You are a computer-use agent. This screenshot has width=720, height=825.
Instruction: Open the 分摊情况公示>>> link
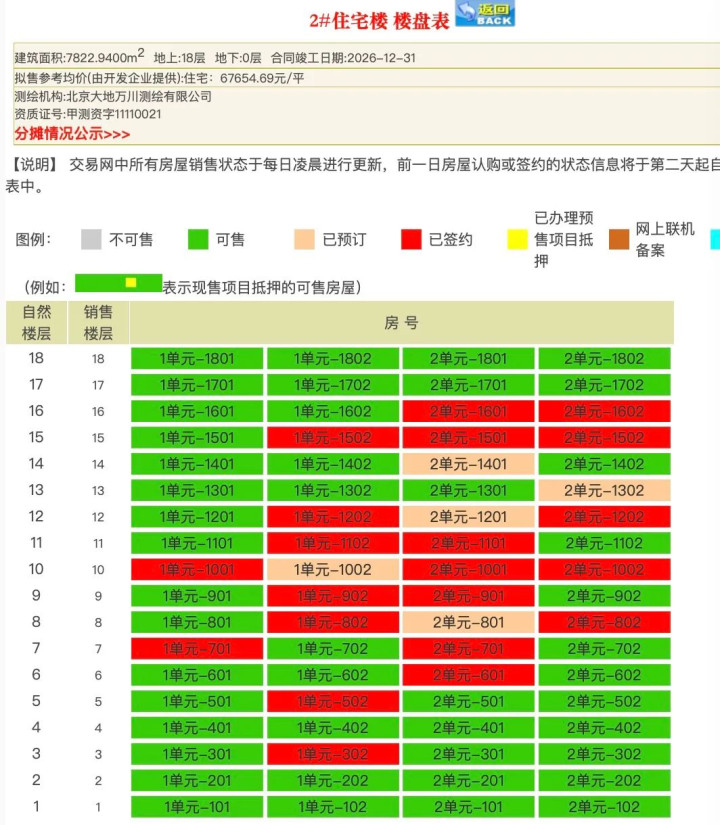72,134
